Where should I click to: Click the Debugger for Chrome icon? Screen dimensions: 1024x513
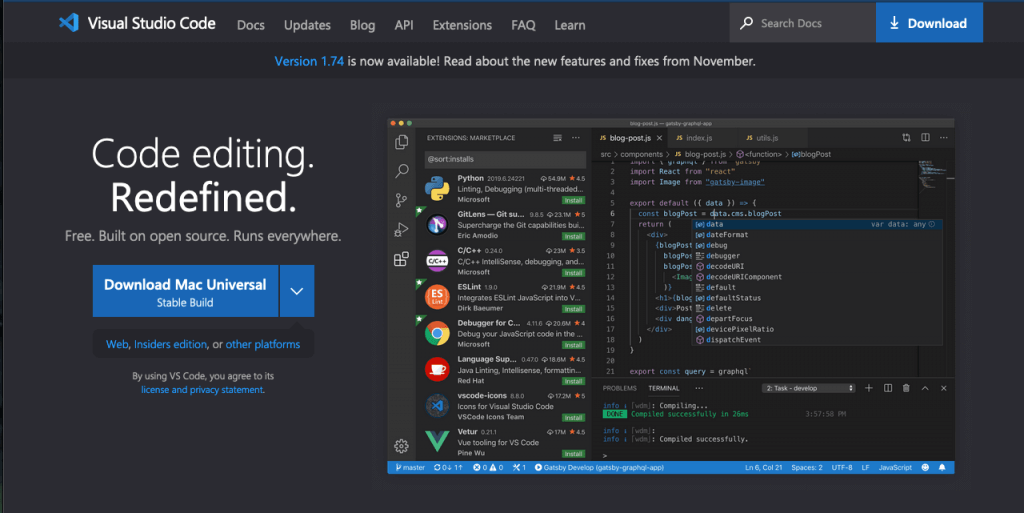[437, 334]
